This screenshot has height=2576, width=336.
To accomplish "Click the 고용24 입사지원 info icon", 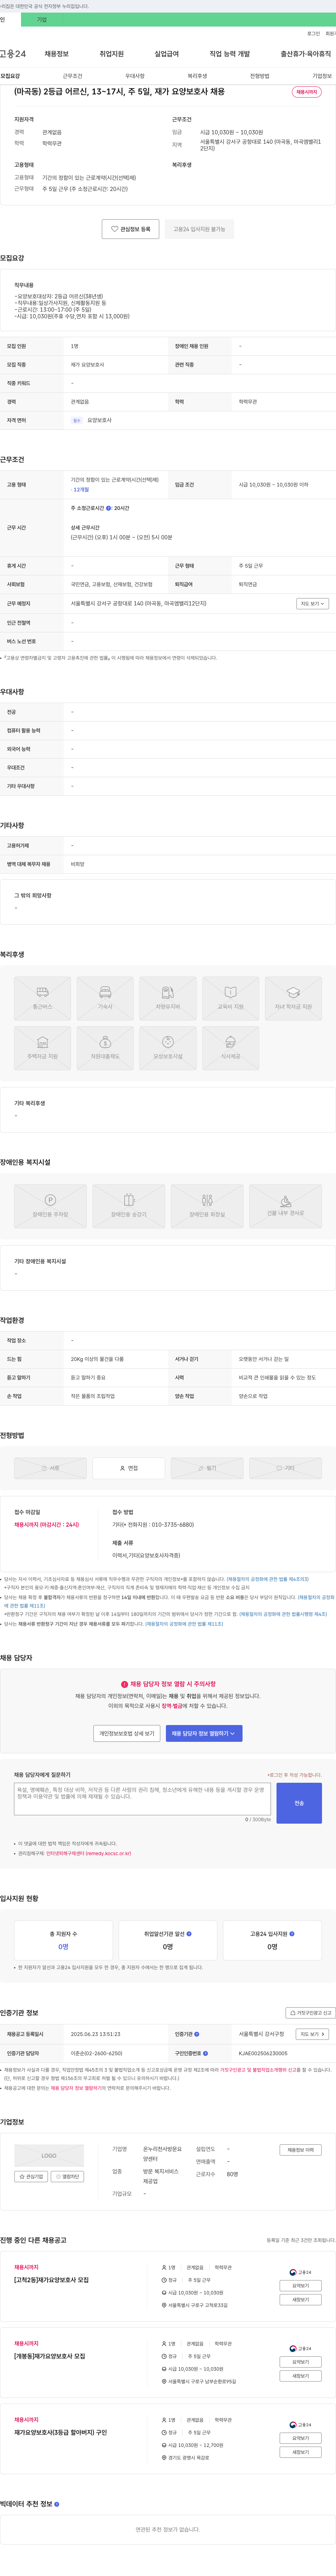I will pos(292,1933).
